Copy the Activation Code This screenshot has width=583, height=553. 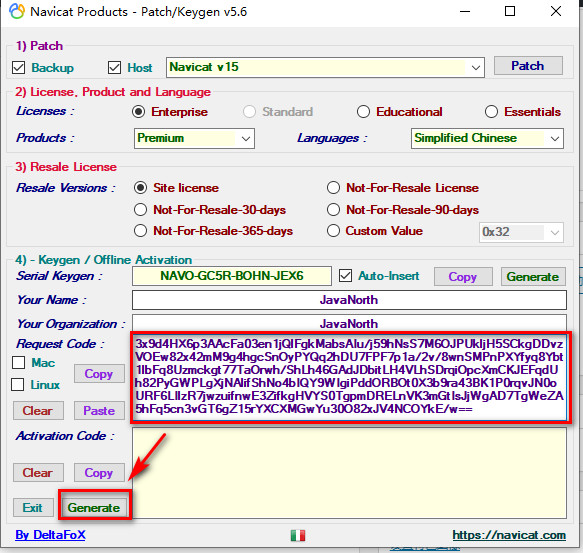pos(99,473)
